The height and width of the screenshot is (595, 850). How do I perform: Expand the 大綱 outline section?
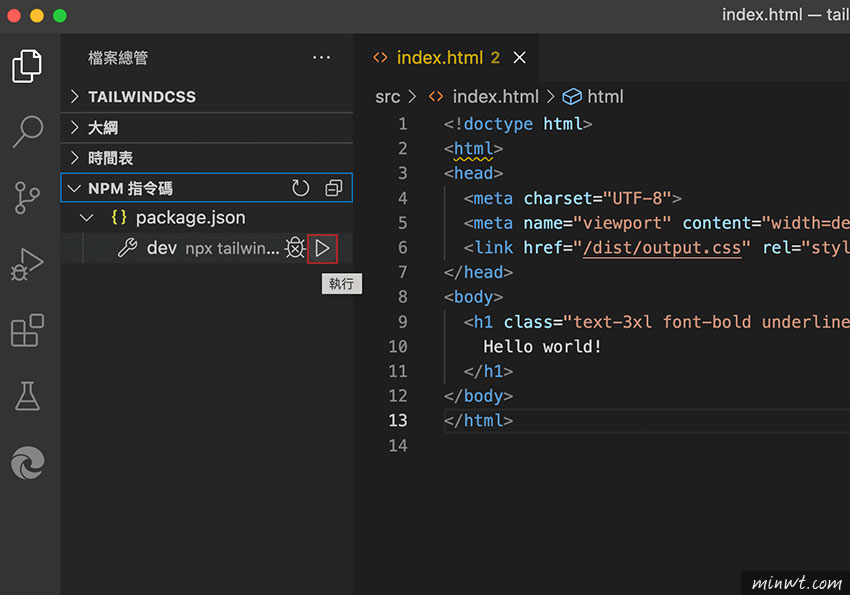207,128
